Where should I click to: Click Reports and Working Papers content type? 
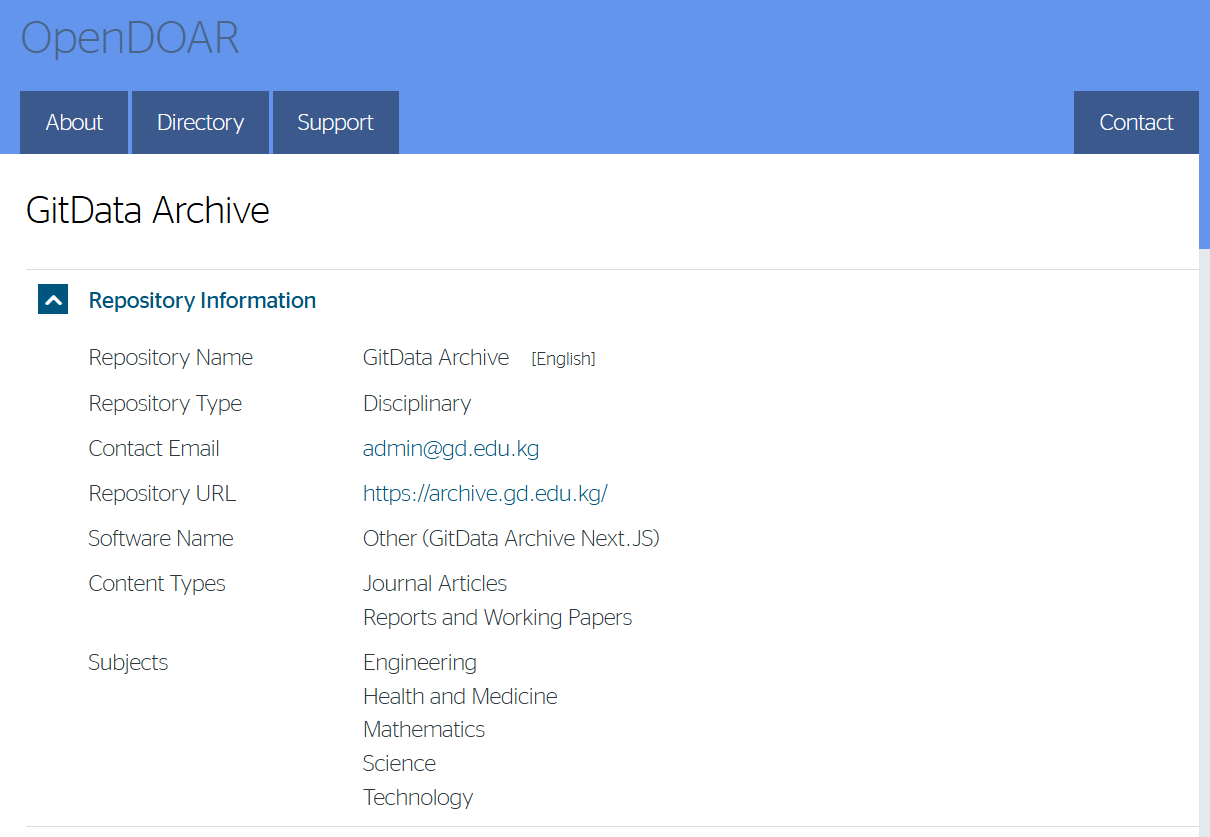point(497,617)
